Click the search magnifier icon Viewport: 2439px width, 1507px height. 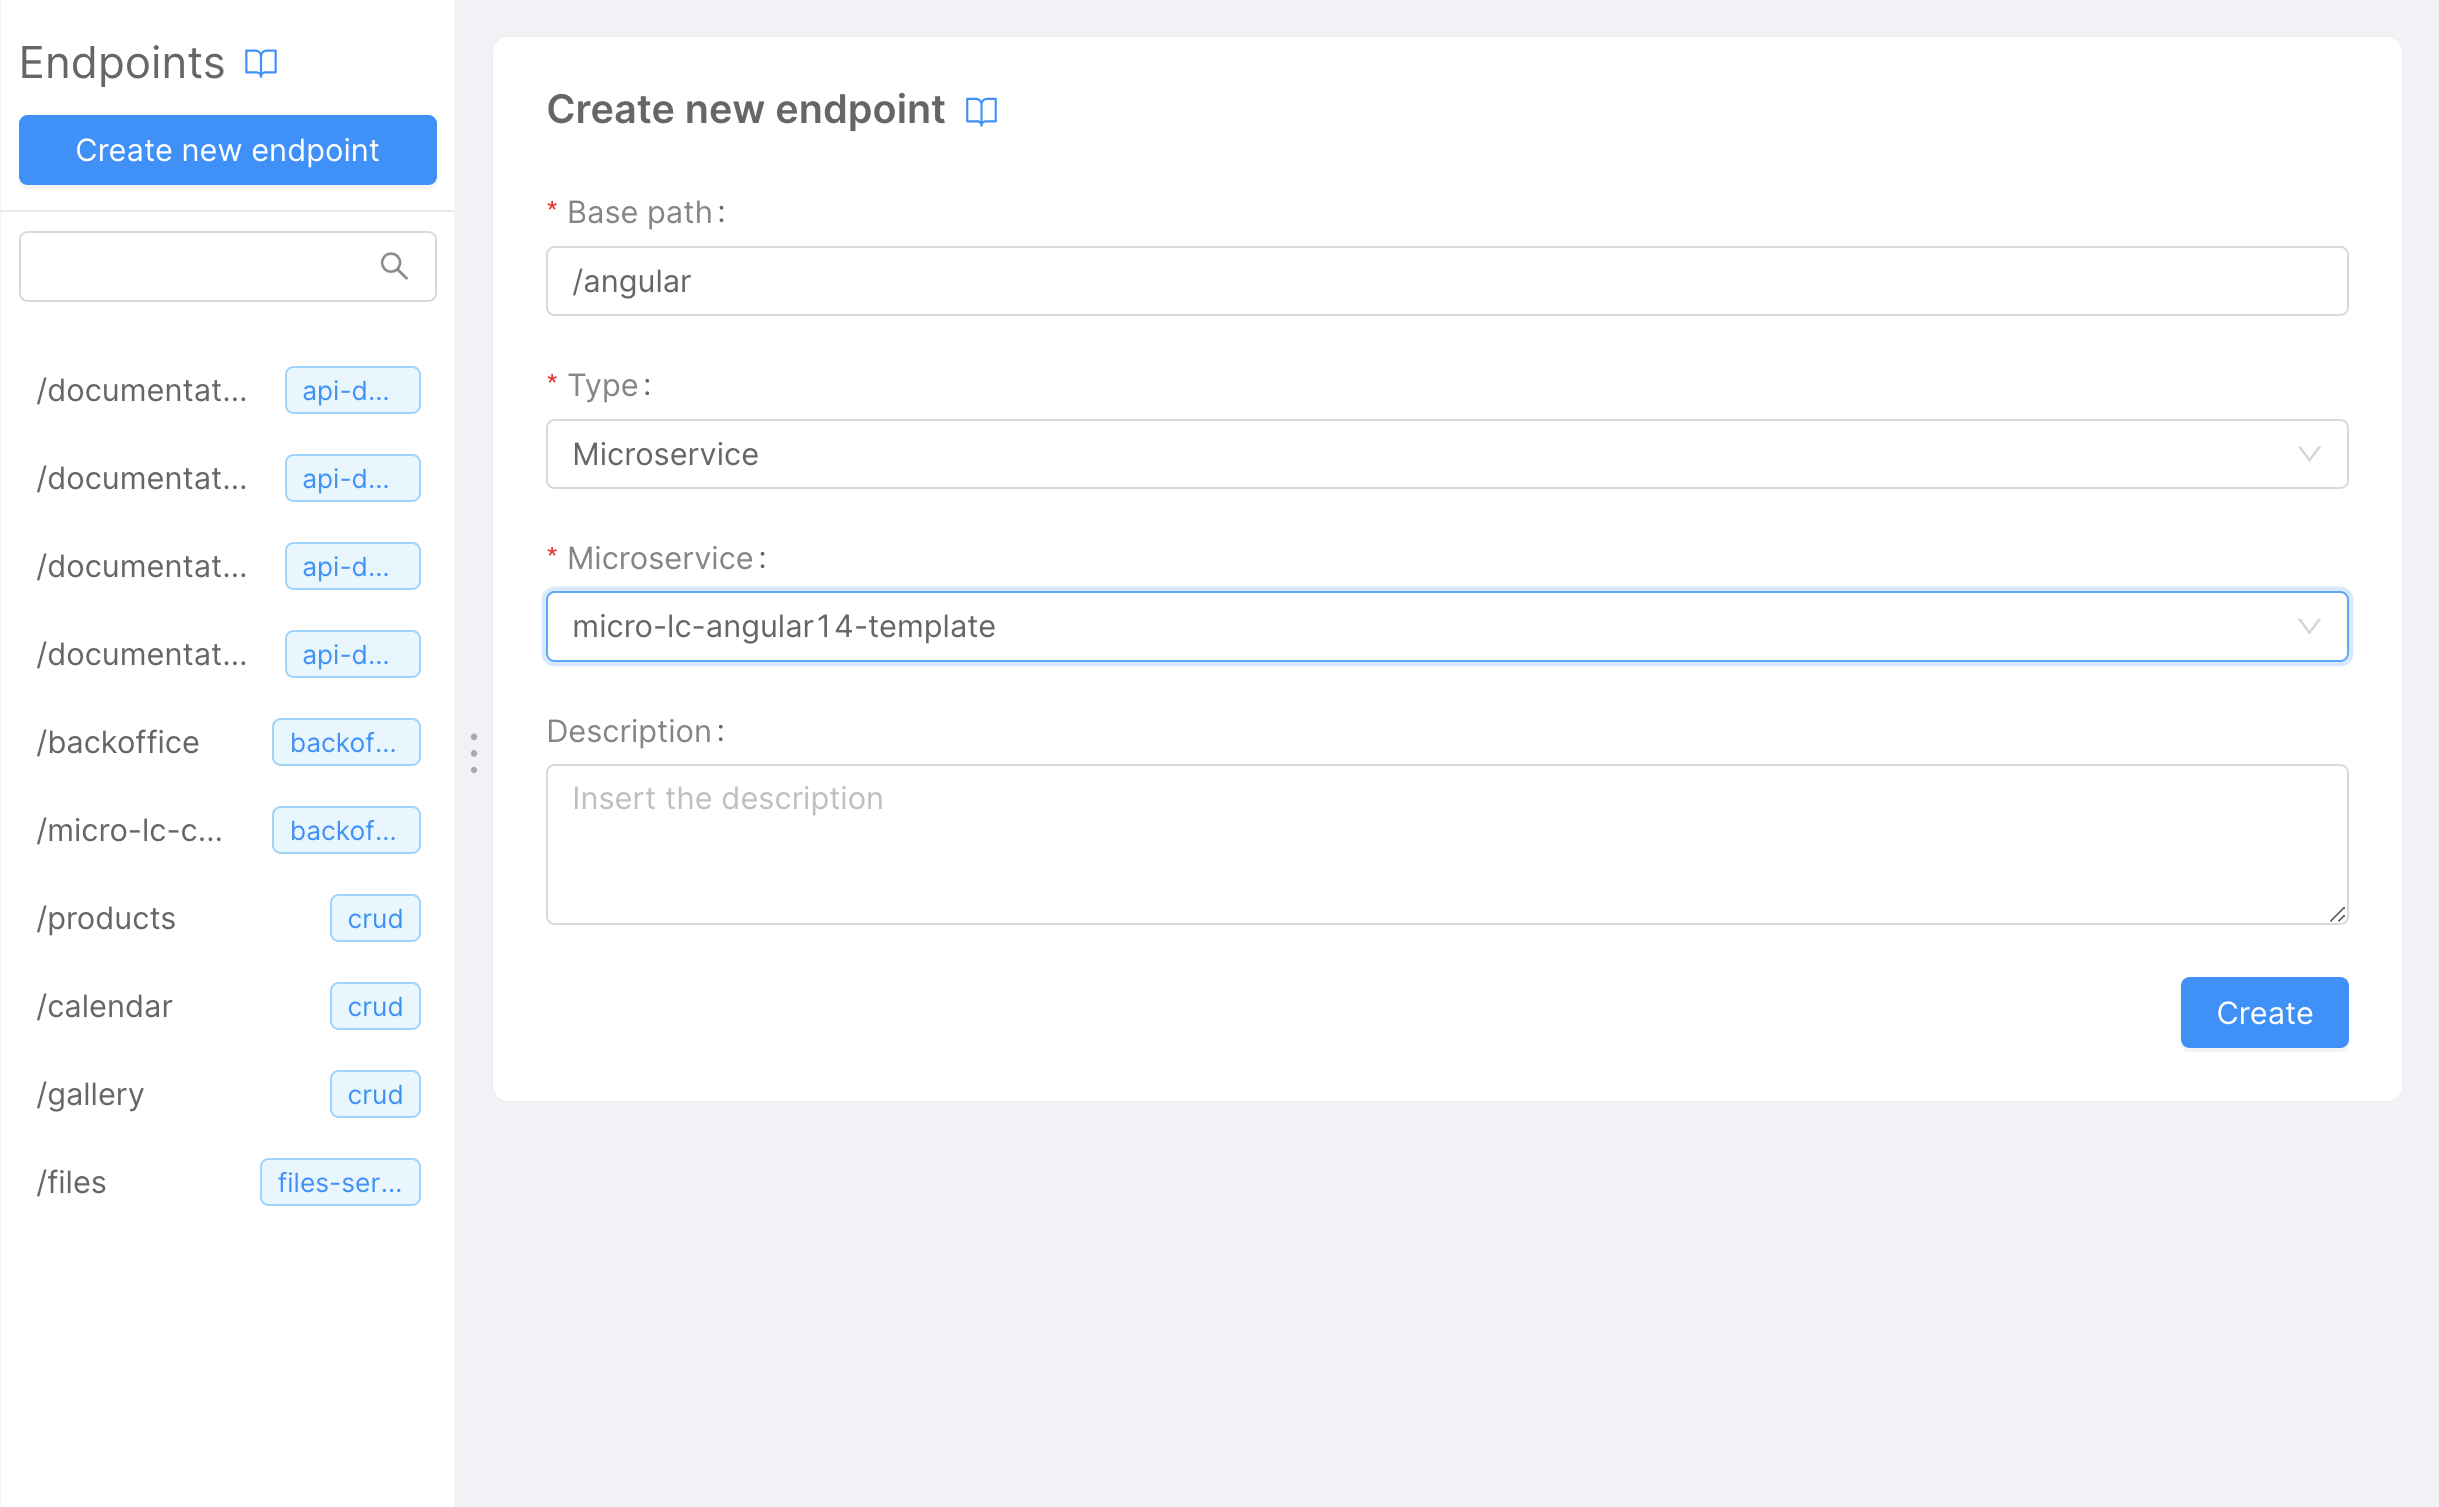(x=394, y=266)
